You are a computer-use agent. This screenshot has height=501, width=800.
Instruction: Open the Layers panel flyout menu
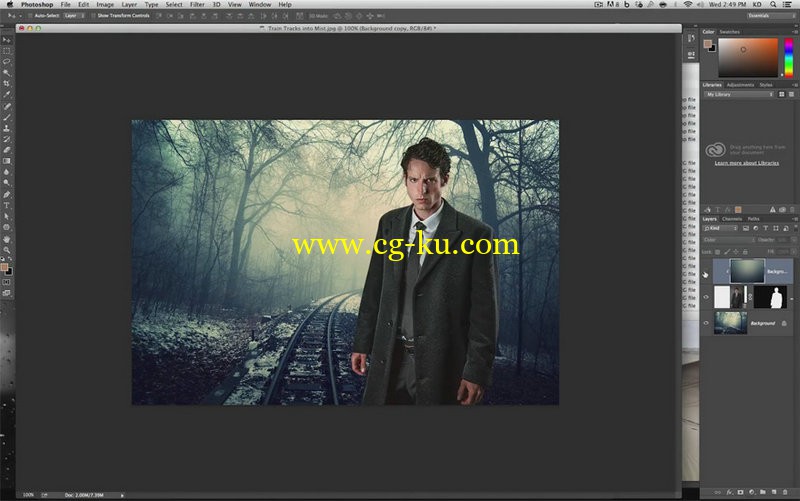pos(795,219)
